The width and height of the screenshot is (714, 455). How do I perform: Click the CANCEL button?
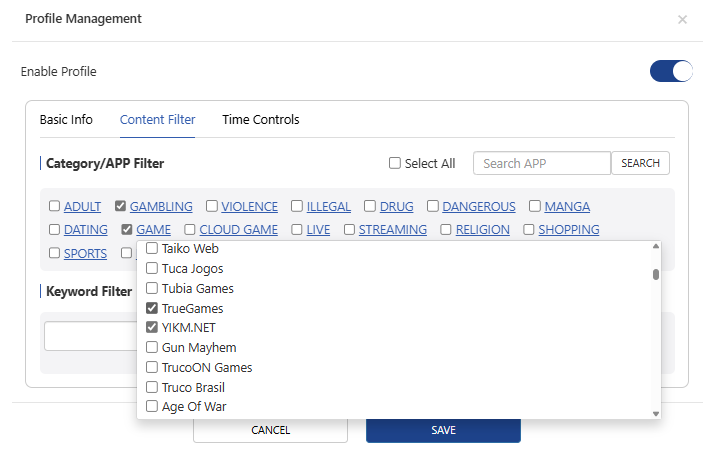[x=270, y=430]
